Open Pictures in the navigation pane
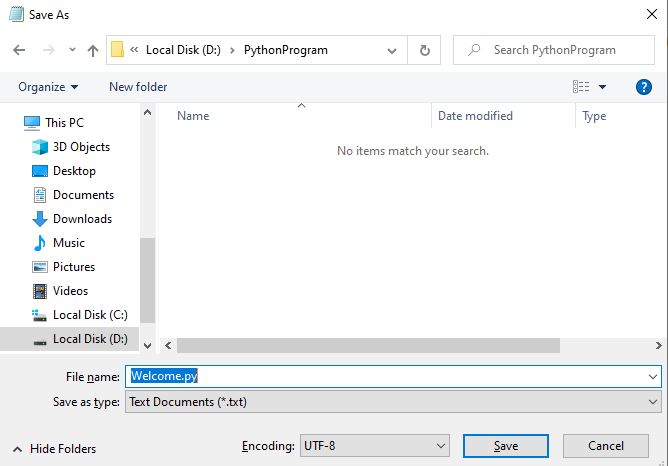Viewport: 668px width, 466px height. click(74, 267)
